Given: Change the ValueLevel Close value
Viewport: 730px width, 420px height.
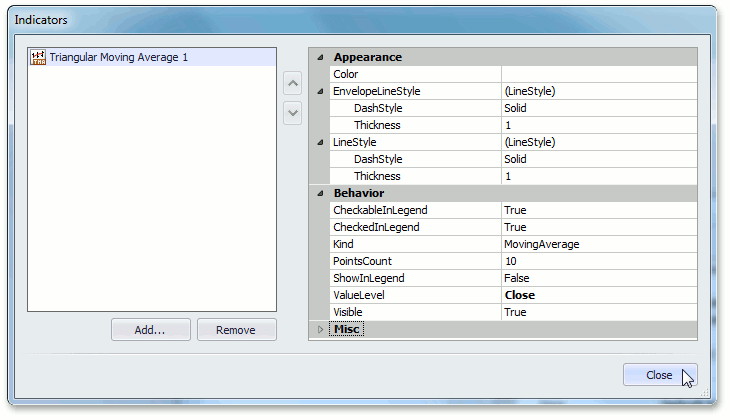Looking at the screenshot, I should tap(599, 295).
